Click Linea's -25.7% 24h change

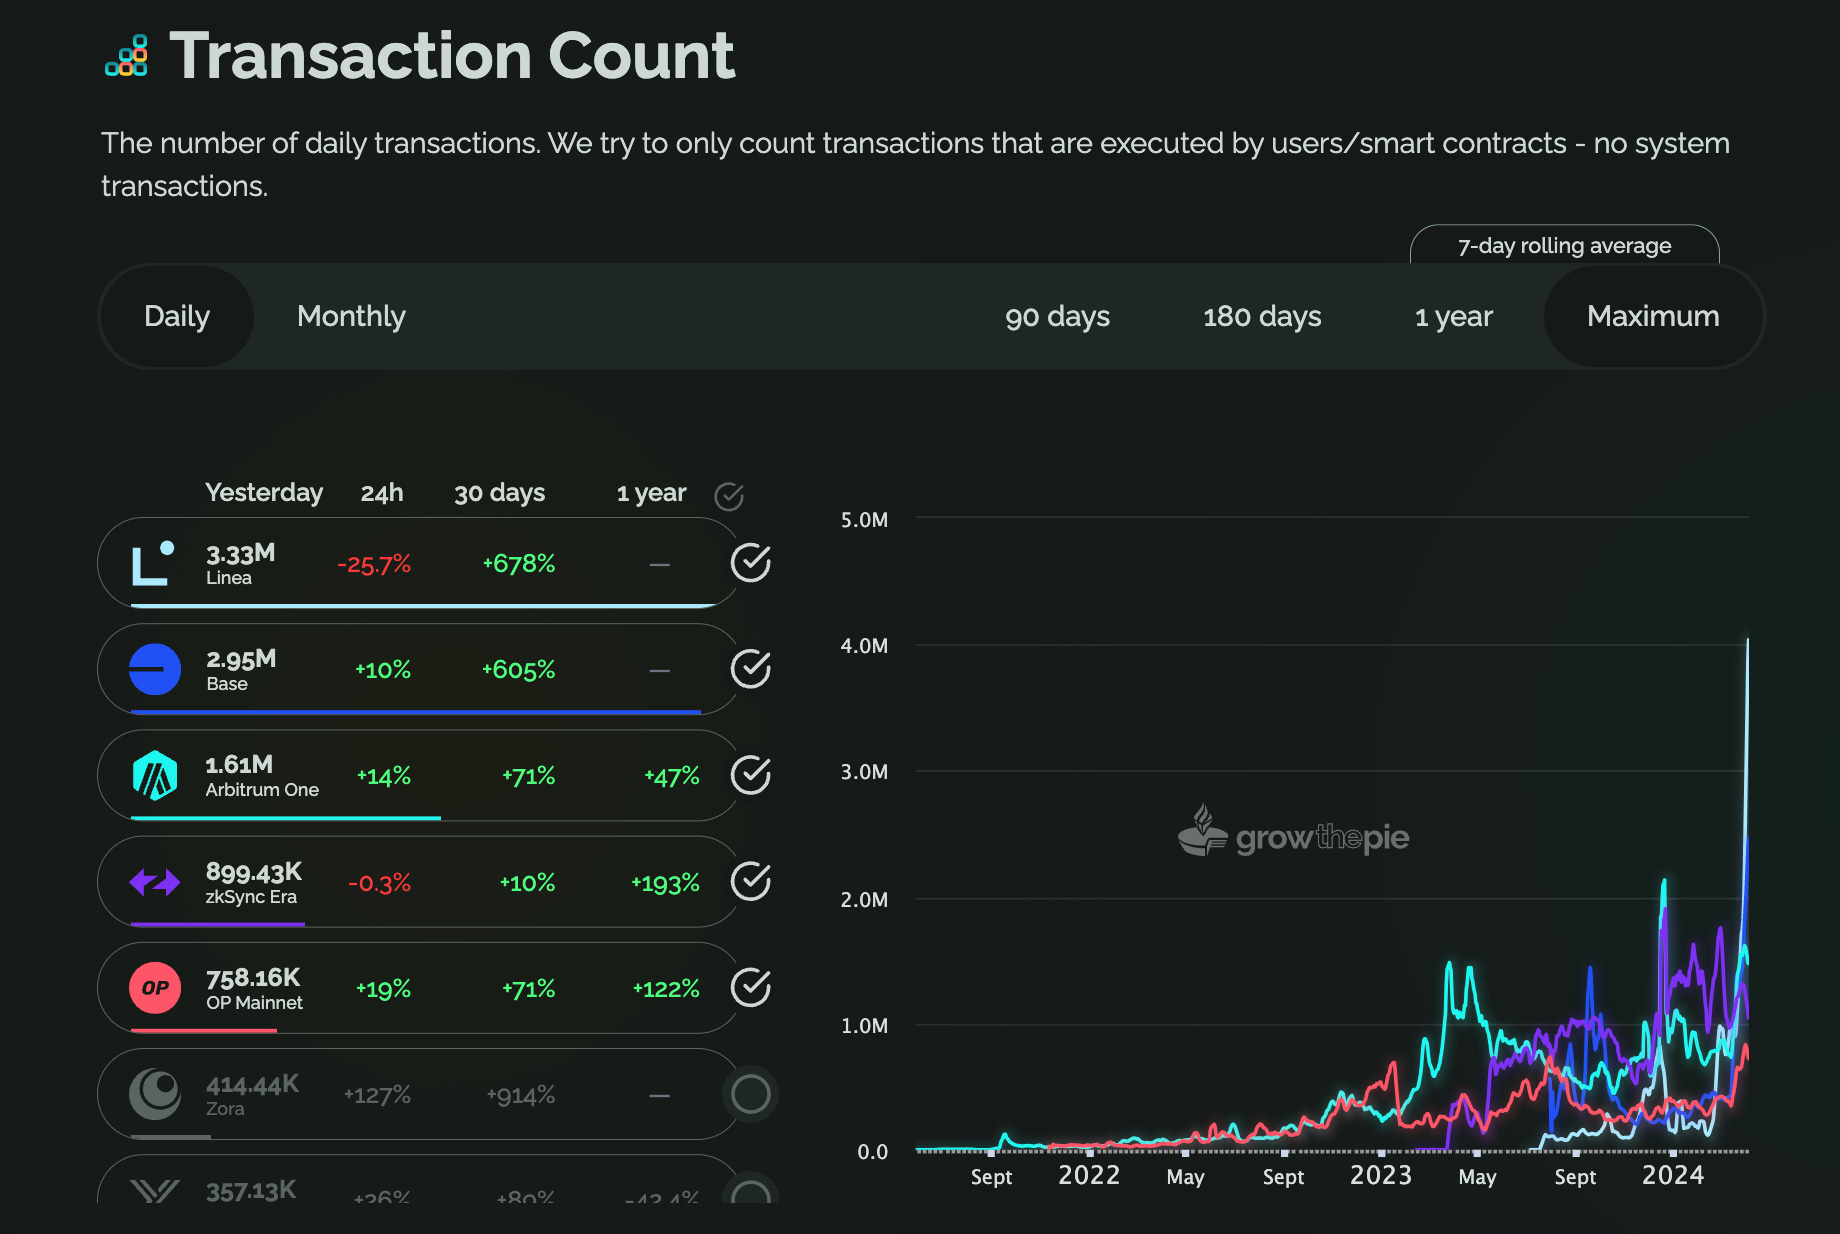point(374,565)
